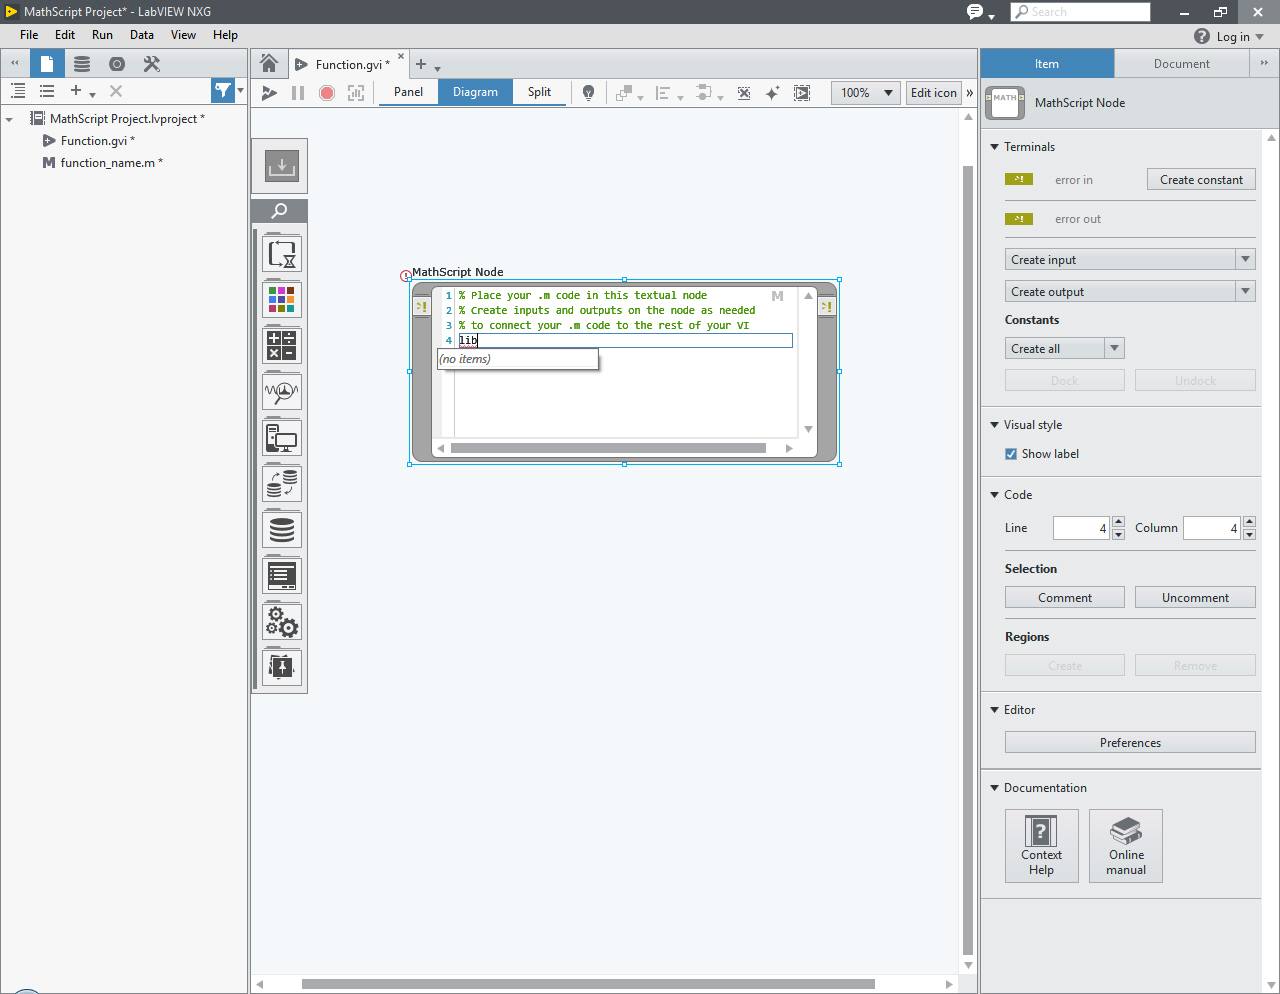Open the Project Files tab icon
This screenshot has width=1280, height=994.
coord(47,64)
